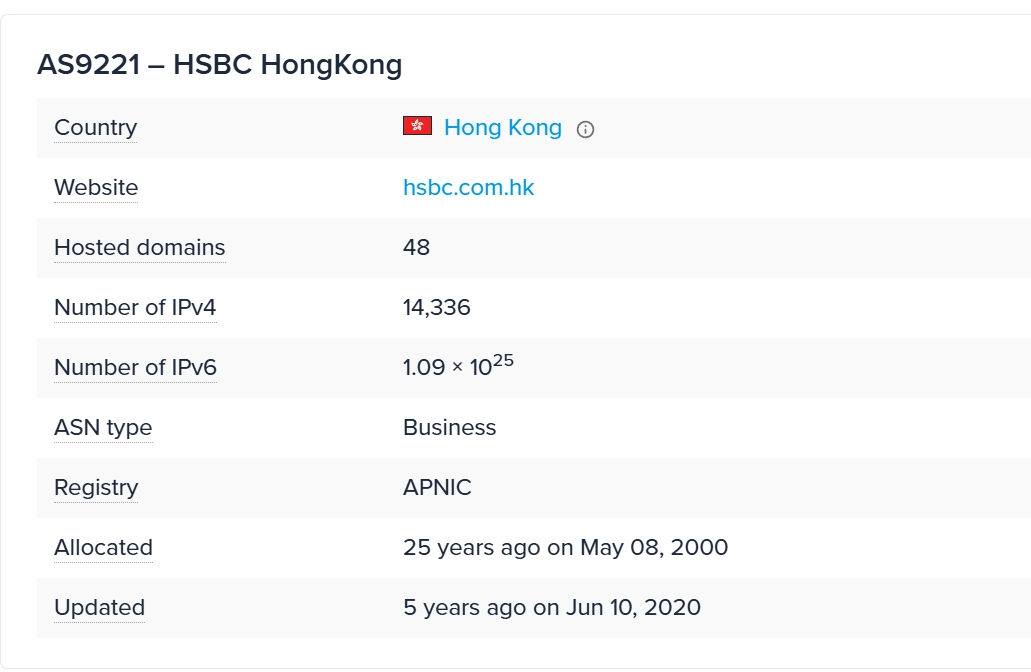Click the underlined Allocated label
The image size is (1031, 672).
(x=103, y=548)
